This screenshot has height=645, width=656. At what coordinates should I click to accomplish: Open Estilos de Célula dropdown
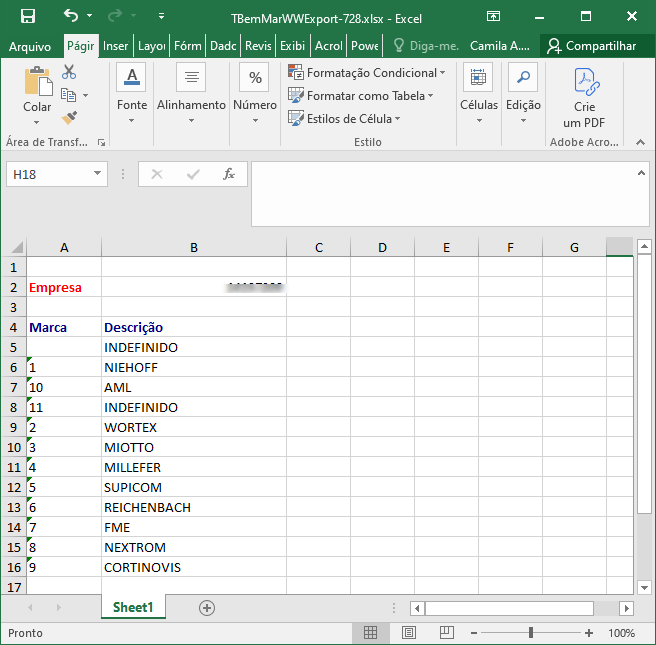[344, 119]
